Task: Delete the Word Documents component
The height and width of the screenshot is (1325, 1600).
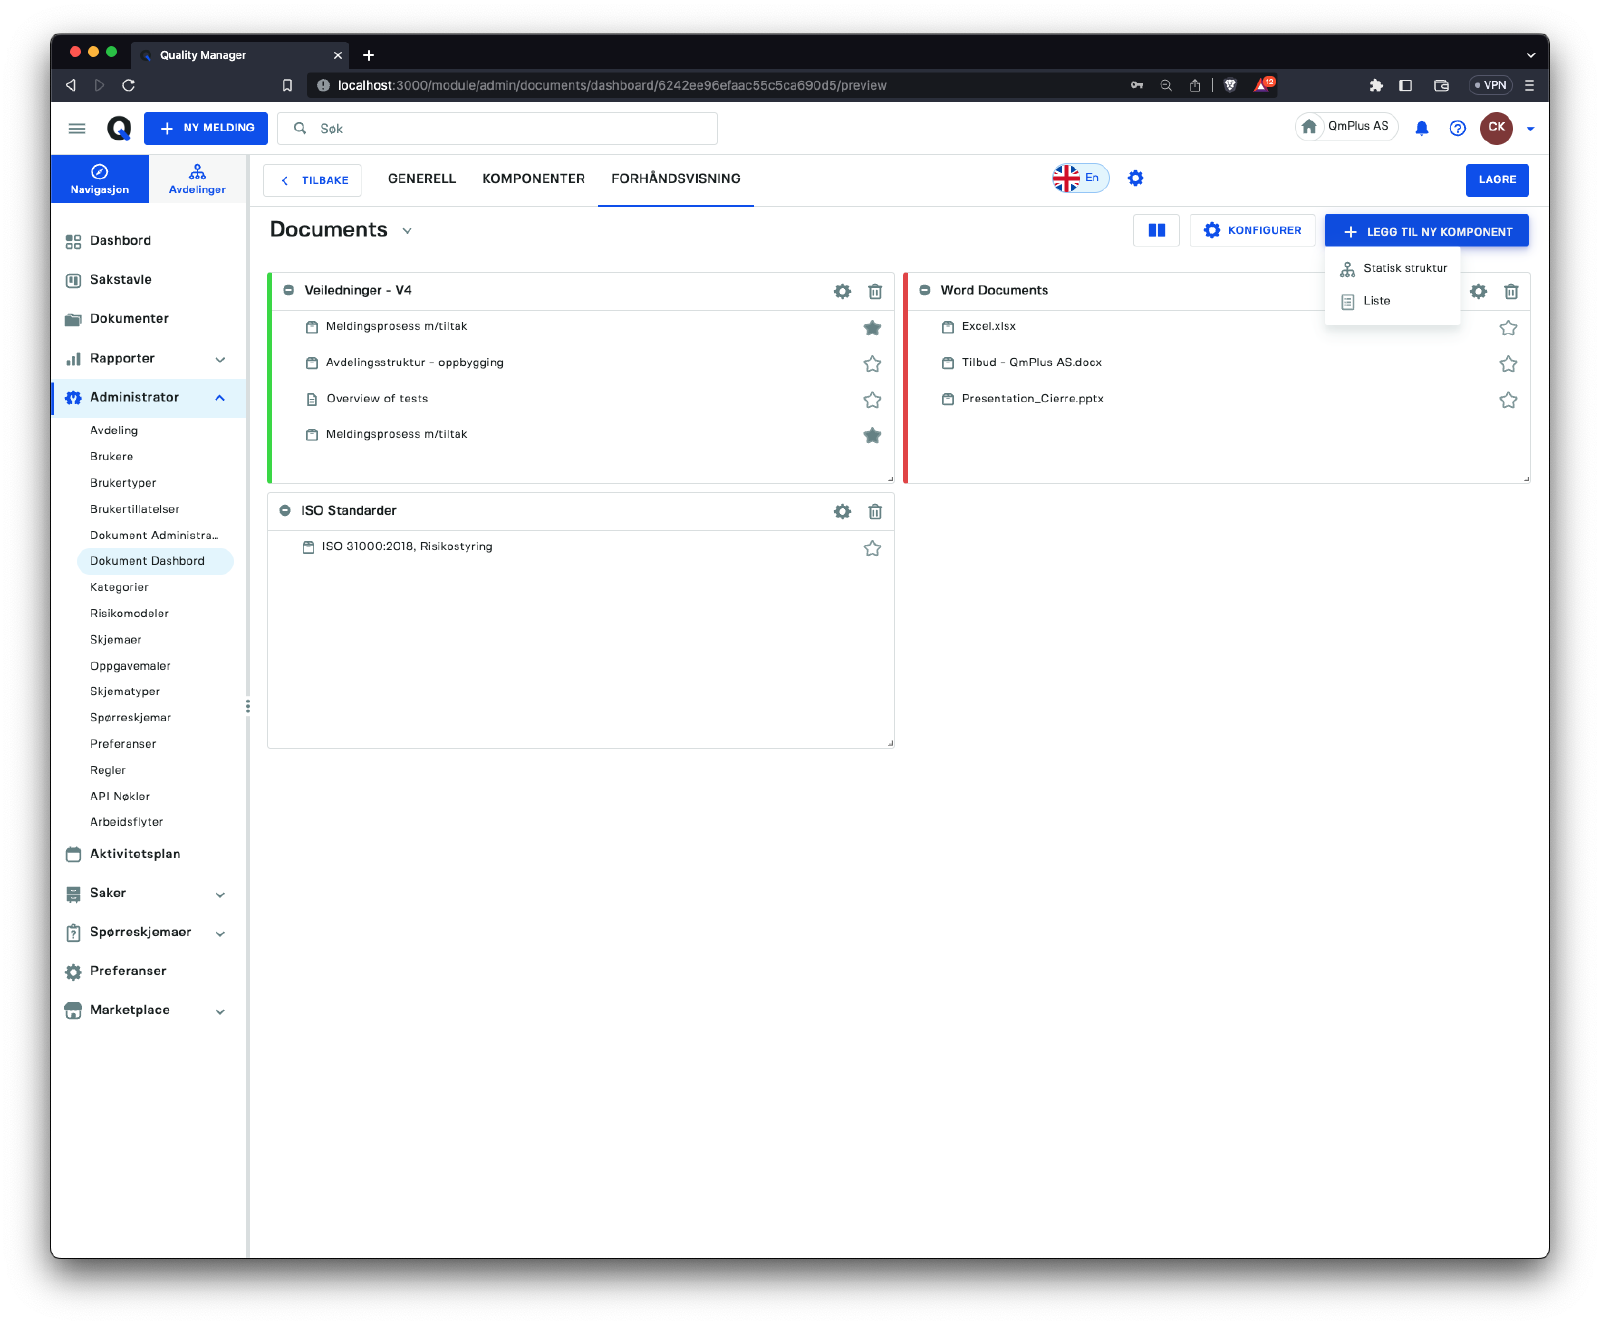Action: (1511, 291)
